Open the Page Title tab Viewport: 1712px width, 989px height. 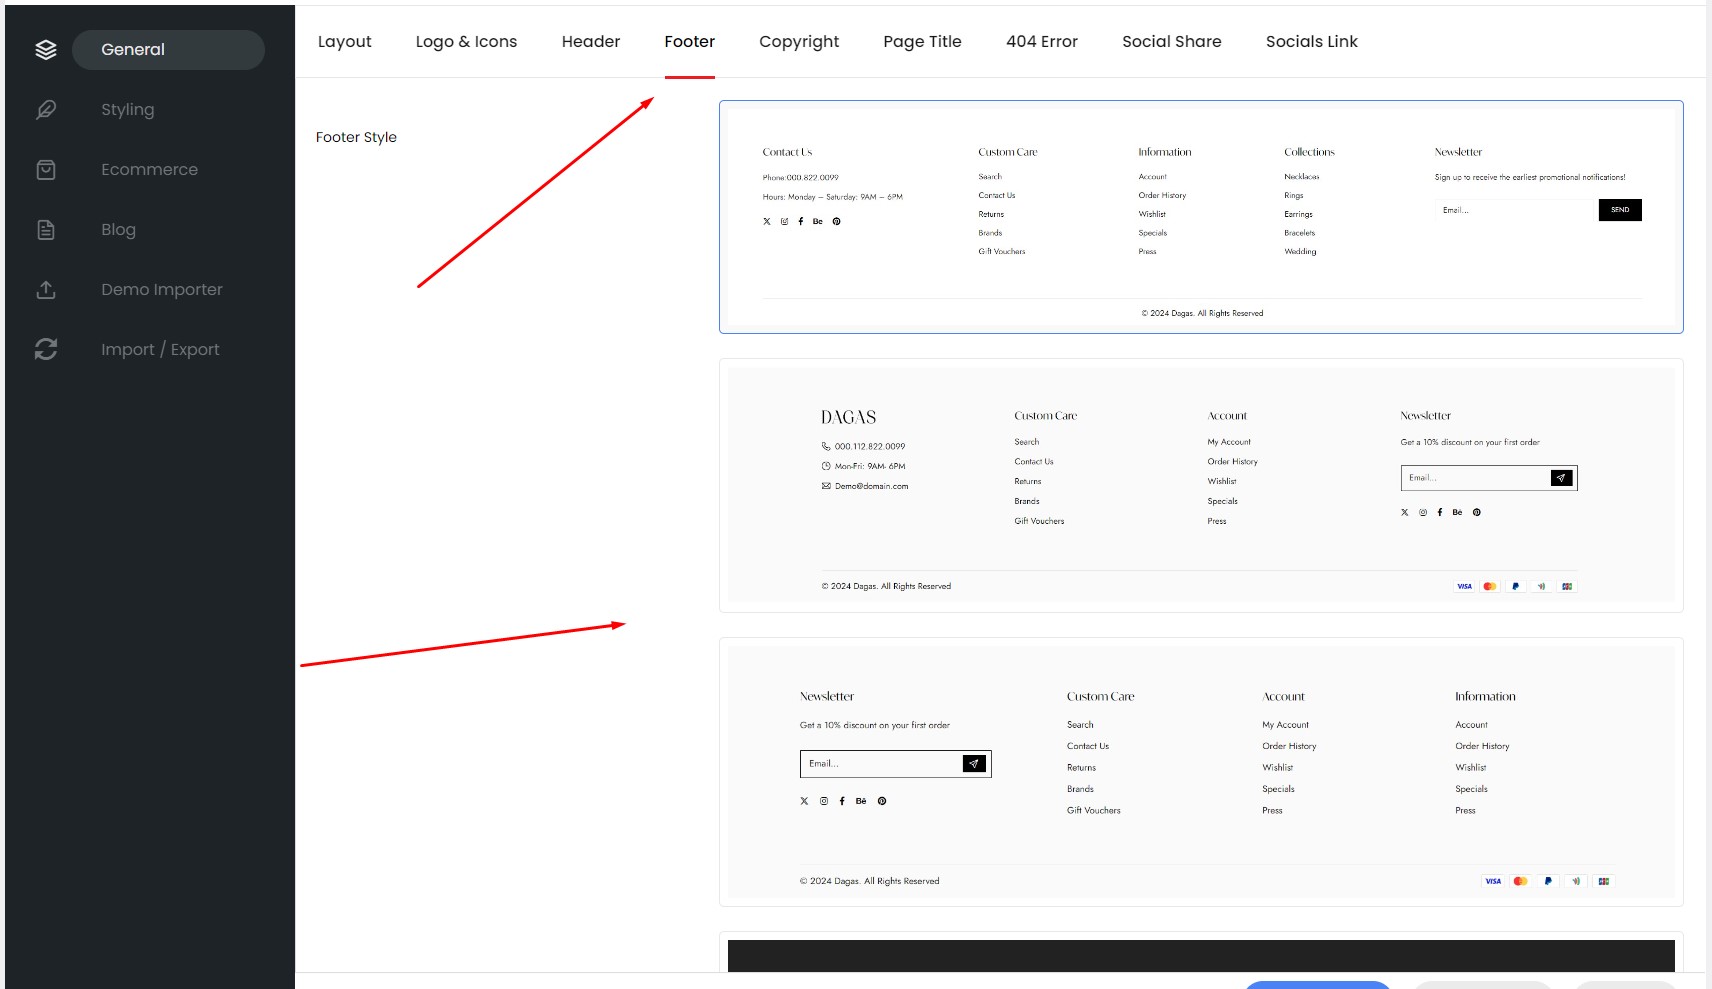(x=922, y=42)
